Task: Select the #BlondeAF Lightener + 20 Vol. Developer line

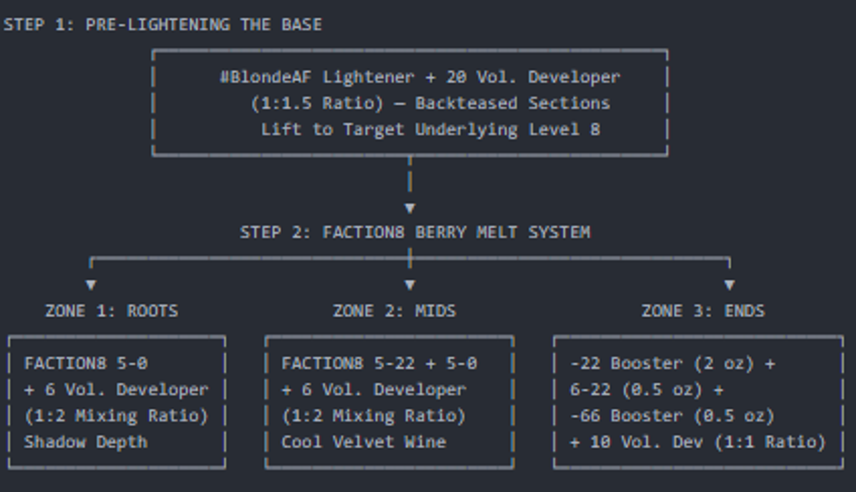Action: [x=420, y=77]
